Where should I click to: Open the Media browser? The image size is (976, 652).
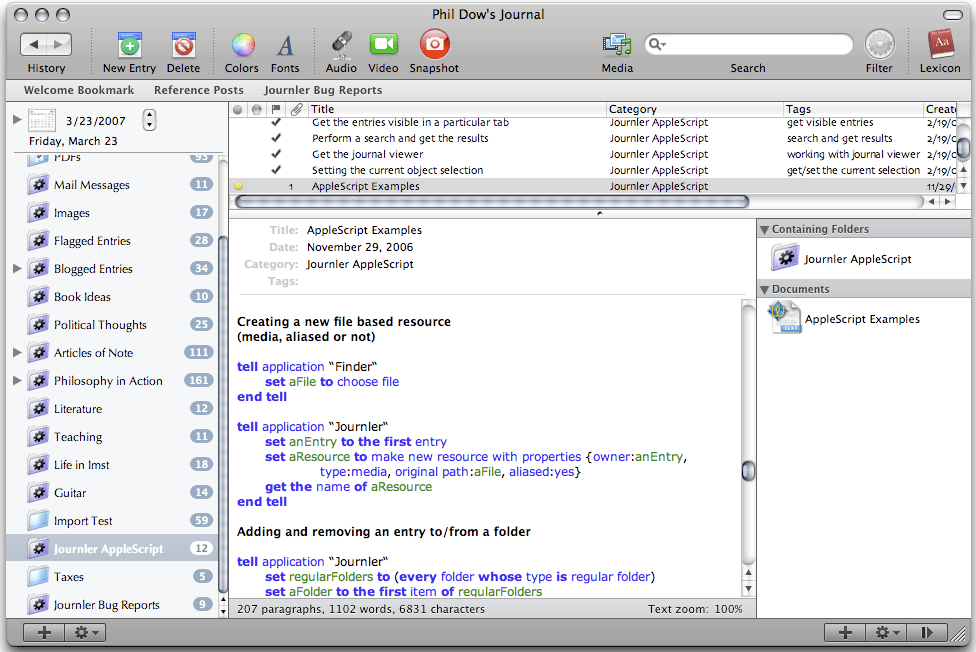[x=617, y=44]
